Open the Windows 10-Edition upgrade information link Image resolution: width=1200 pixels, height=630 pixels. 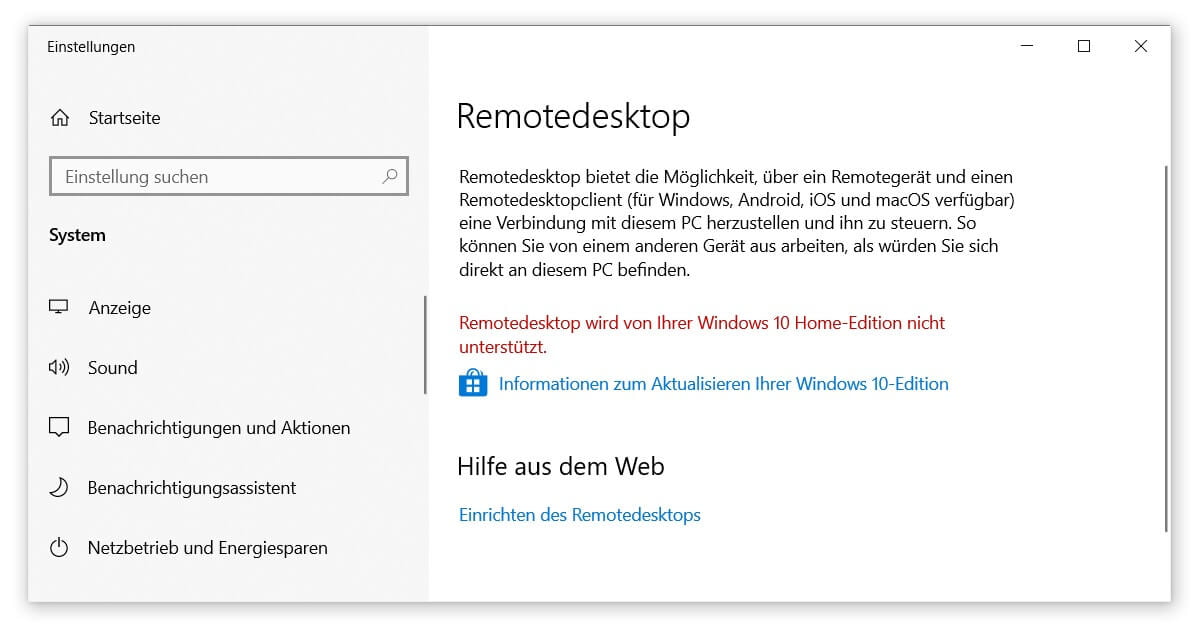722,383
